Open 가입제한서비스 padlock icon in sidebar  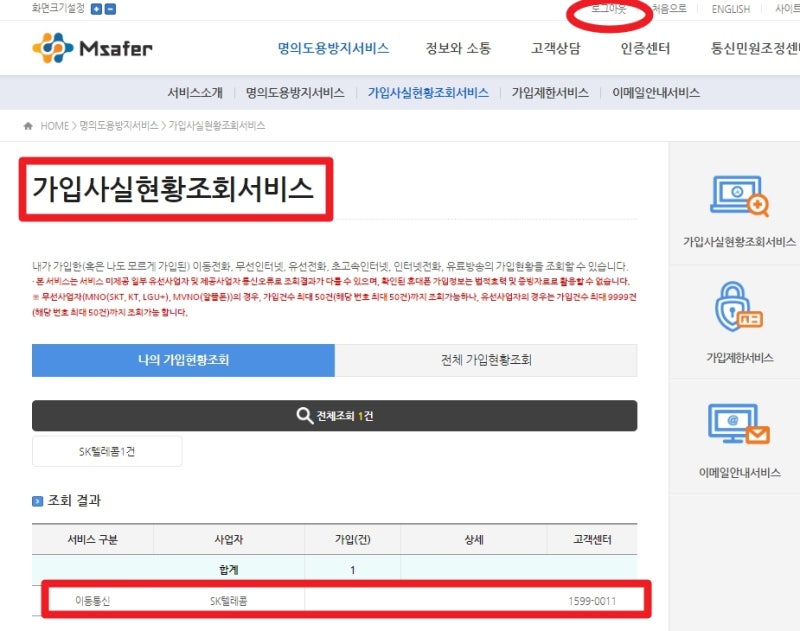738,307
